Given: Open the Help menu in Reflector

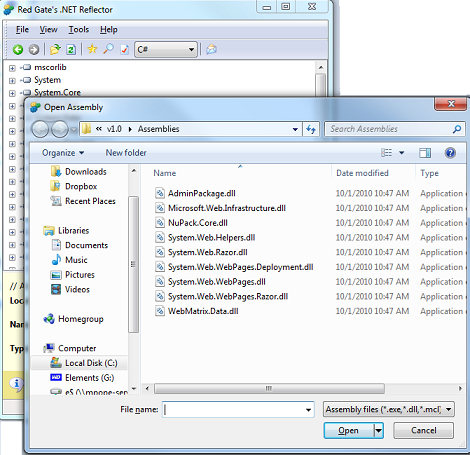Looking at the screenshot, I should [x=109, y=30].
